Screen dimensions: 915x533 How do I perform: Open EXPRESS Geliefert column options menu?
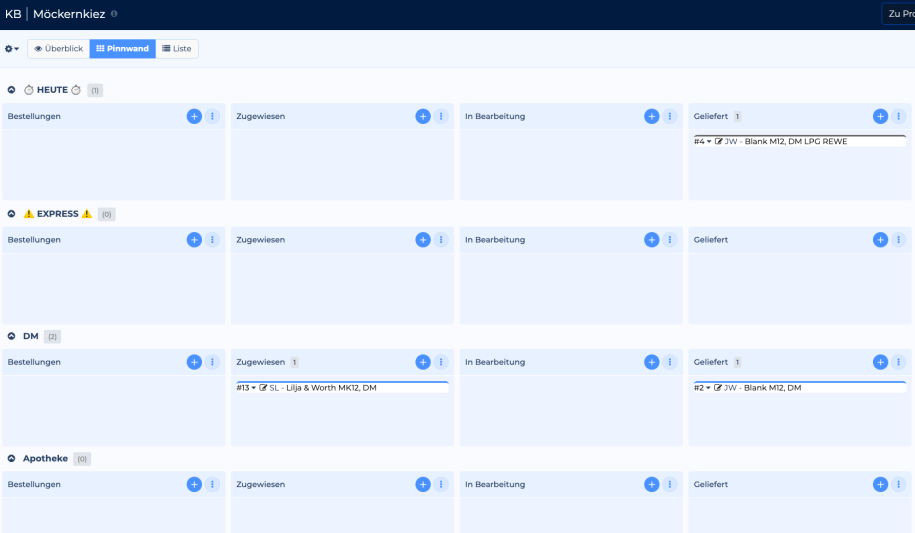point(899,240)
